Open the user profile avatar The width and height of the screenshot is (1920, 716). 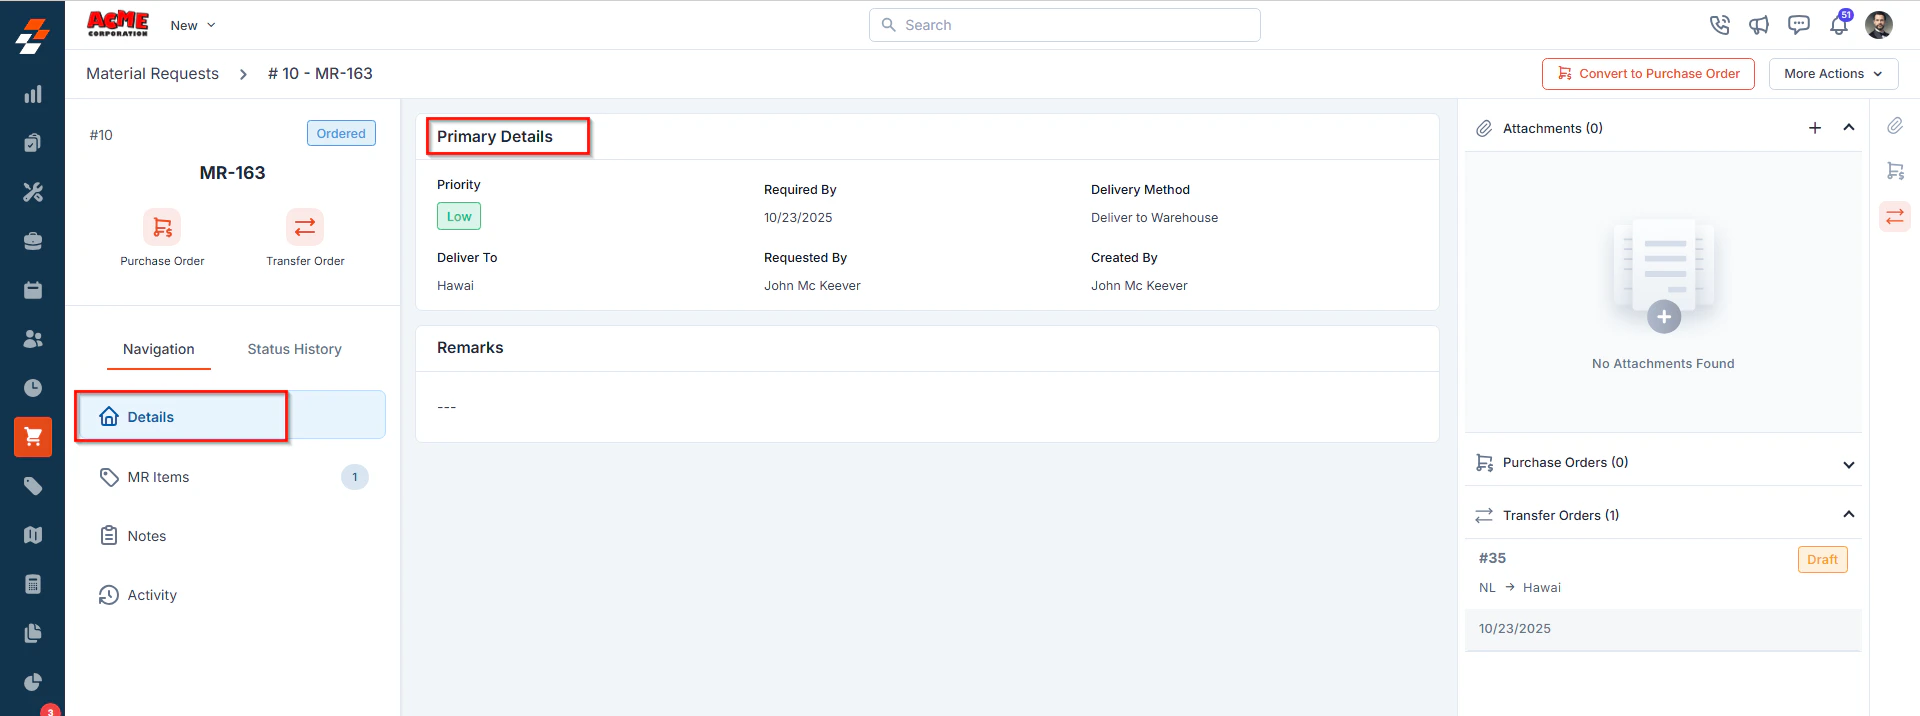(x=1879, y=25)
